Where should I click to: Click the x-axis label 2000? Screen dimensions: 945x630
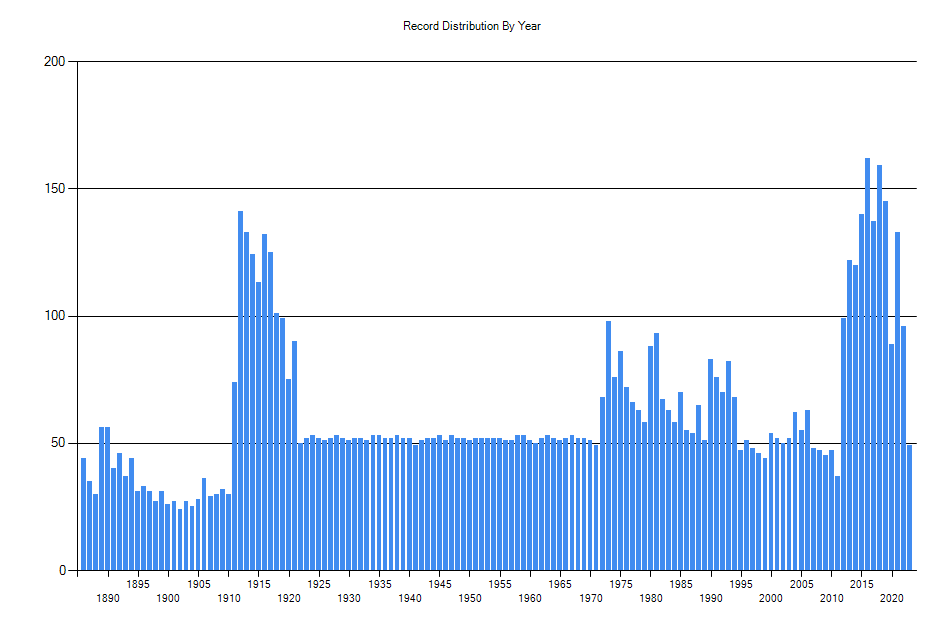[x=770, y=598]
